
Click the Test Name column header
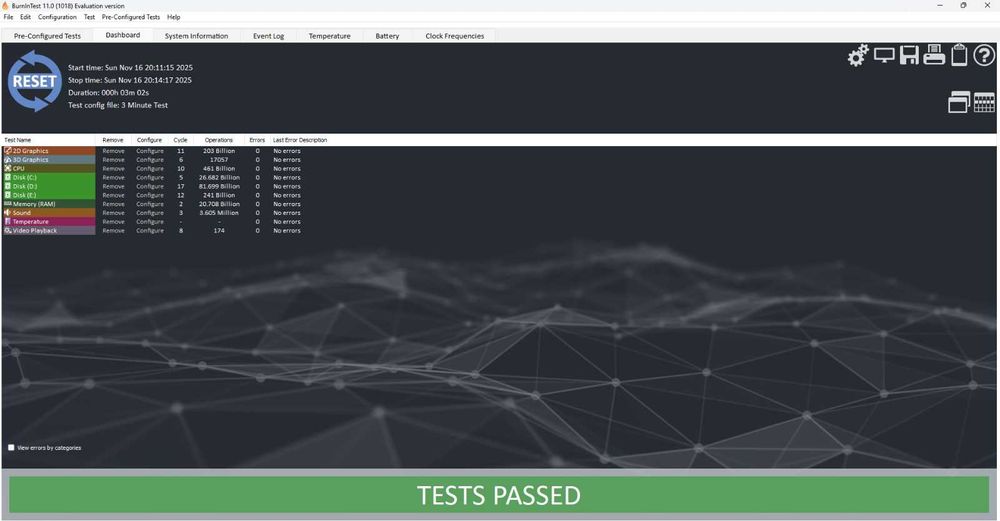pyautogui.click(x=48, y=140)
